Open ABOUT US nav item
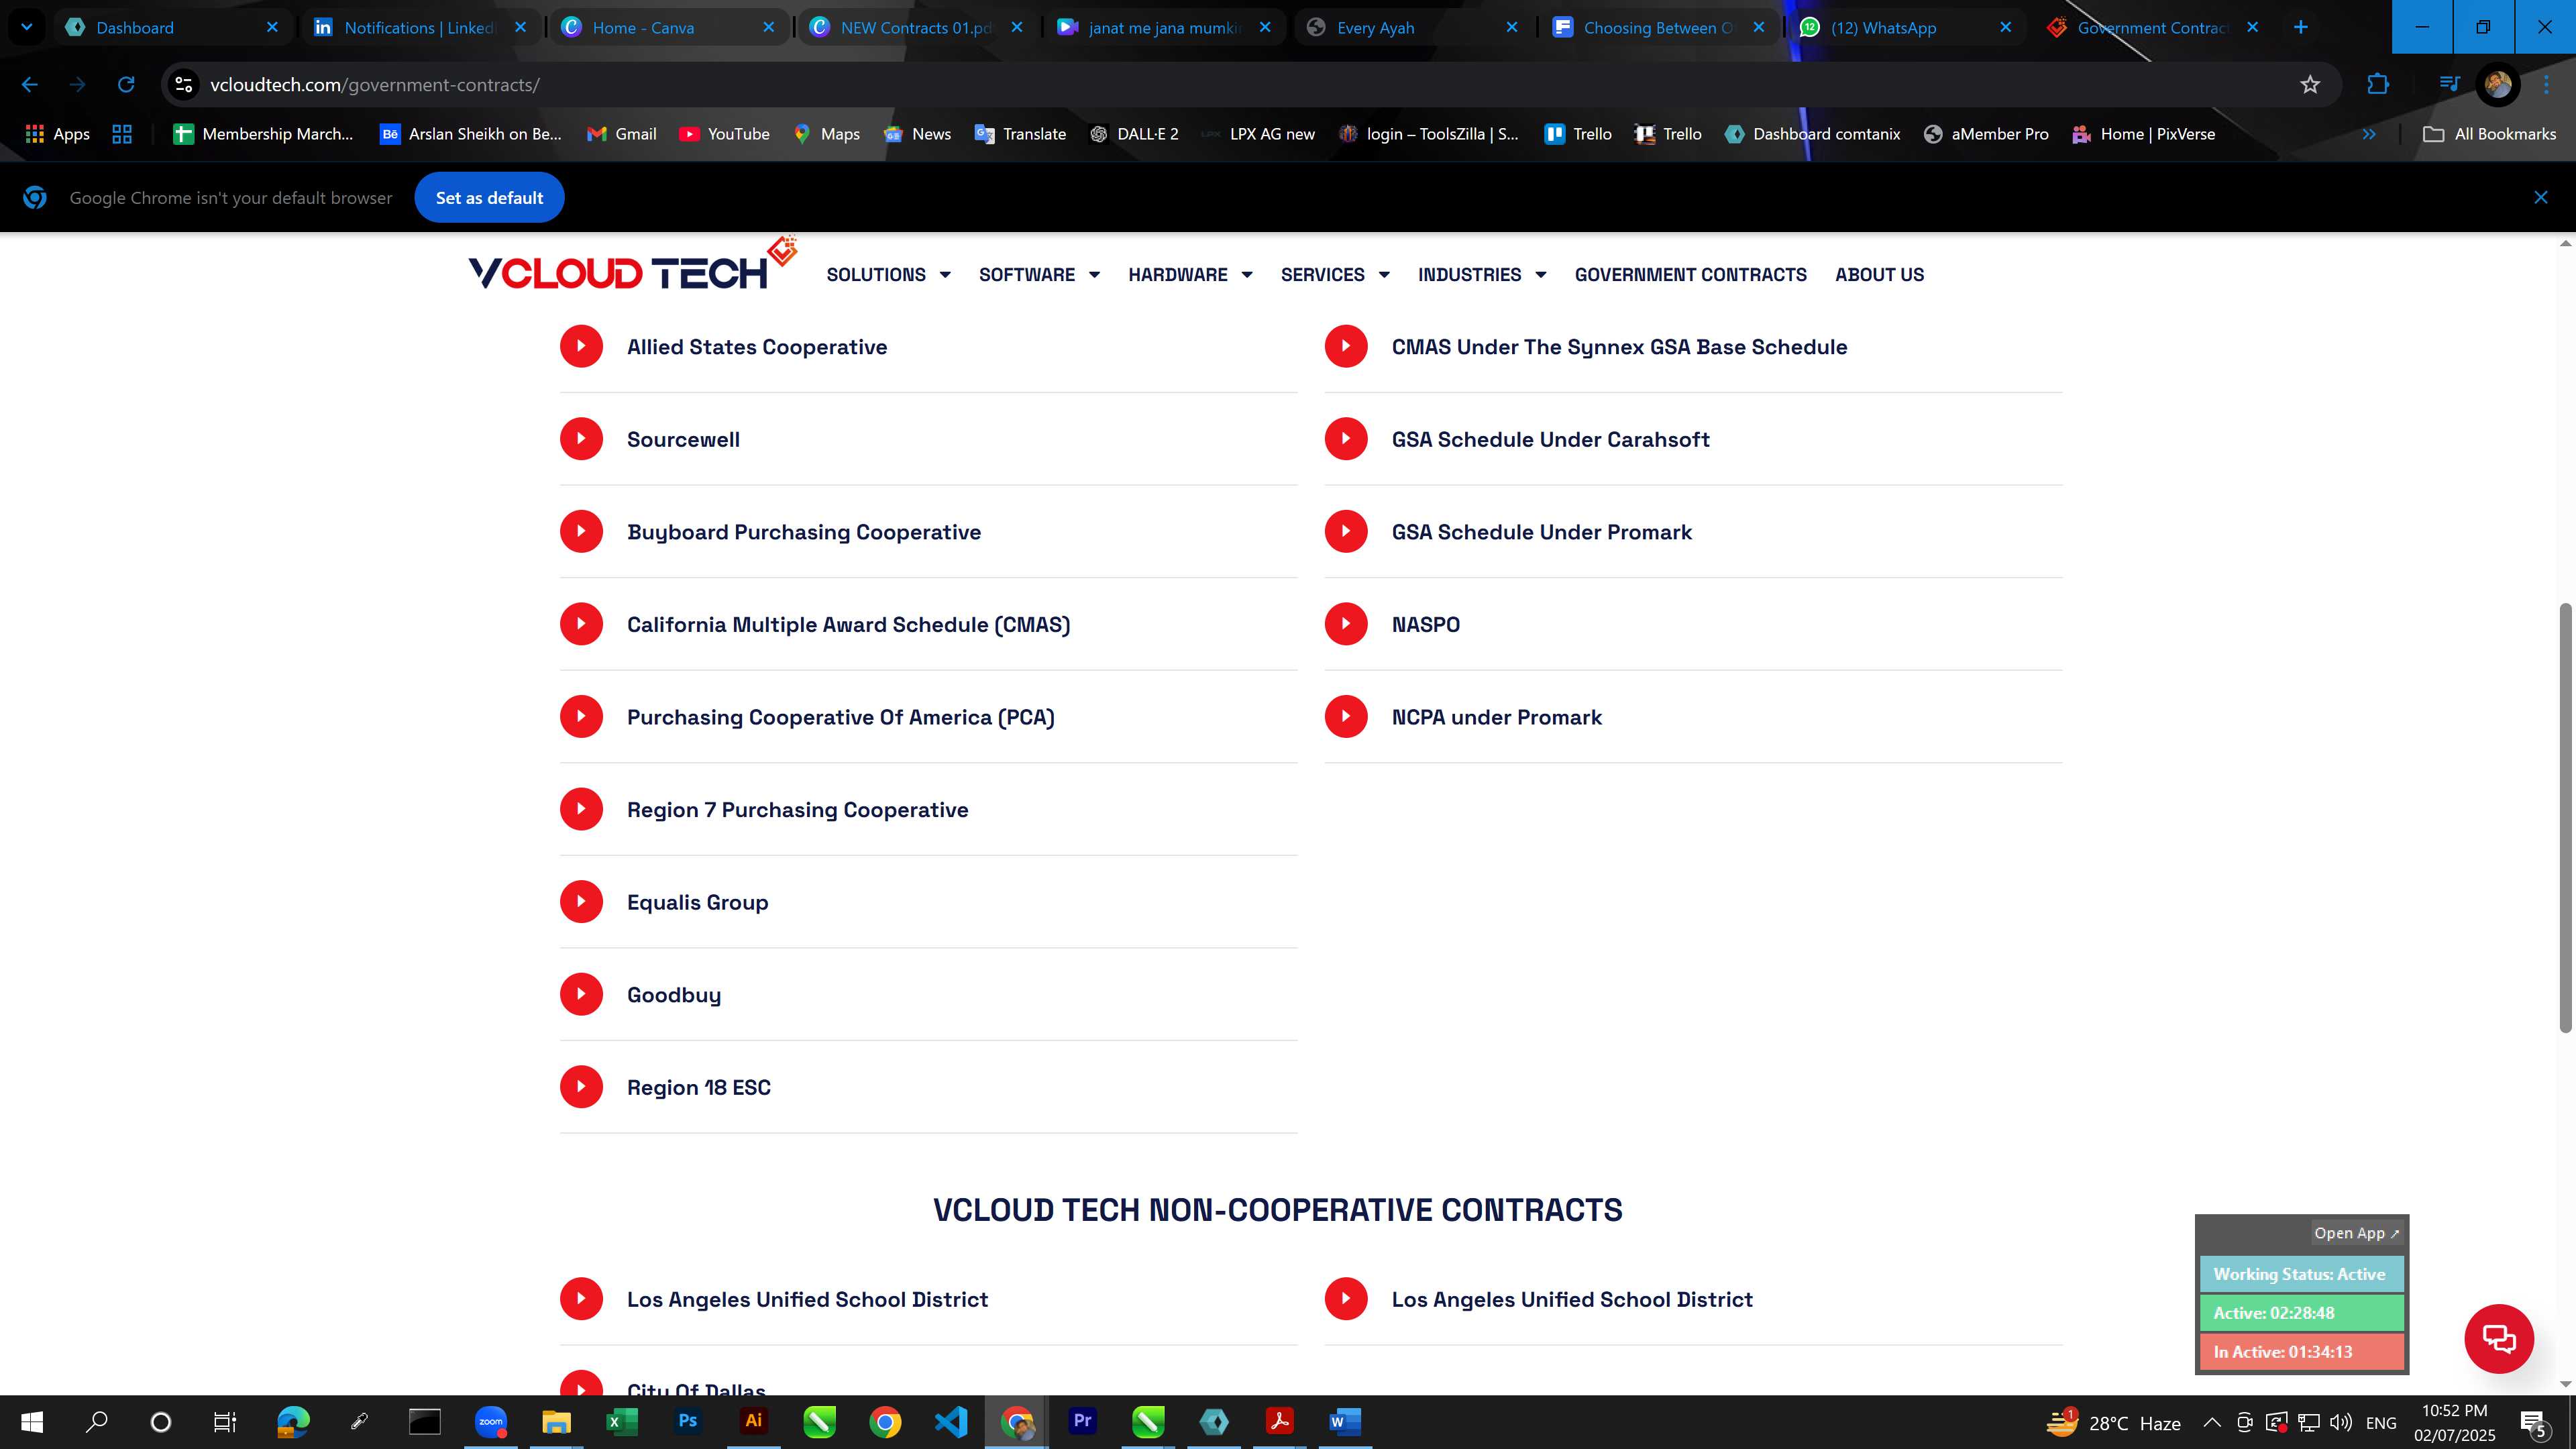The height and width of the screenshot is (1449, 2576). click(x=1879, y=274)
